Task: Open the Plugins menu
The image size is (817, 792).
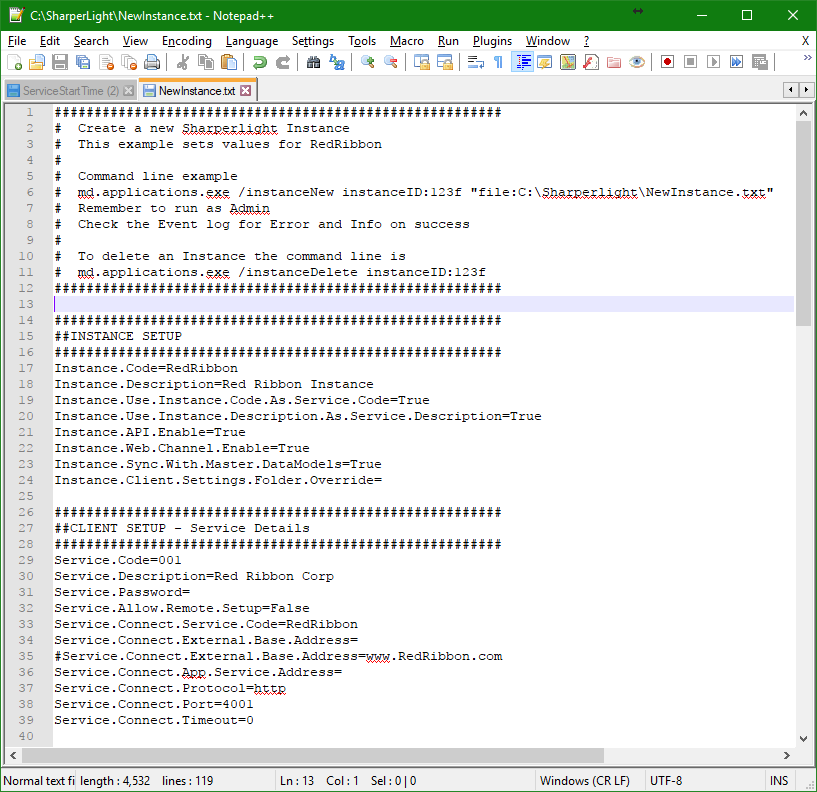Action: [x=492, y=41]
